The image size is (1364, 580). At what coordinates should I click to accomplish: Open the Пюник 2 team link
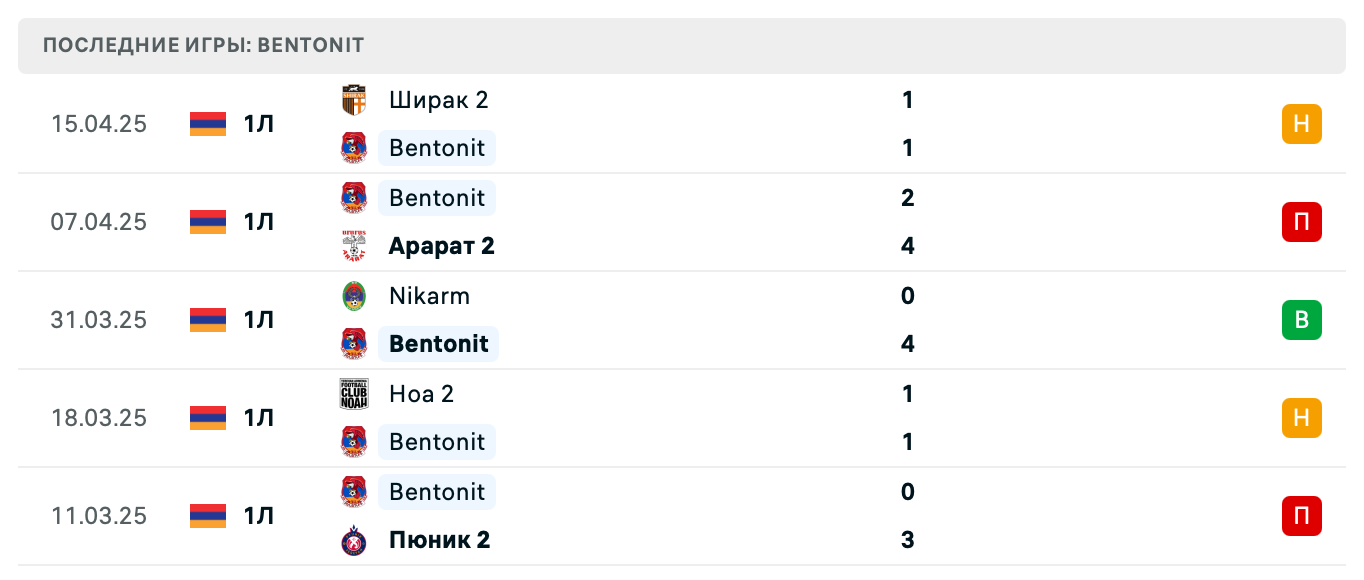coord(439,540)
